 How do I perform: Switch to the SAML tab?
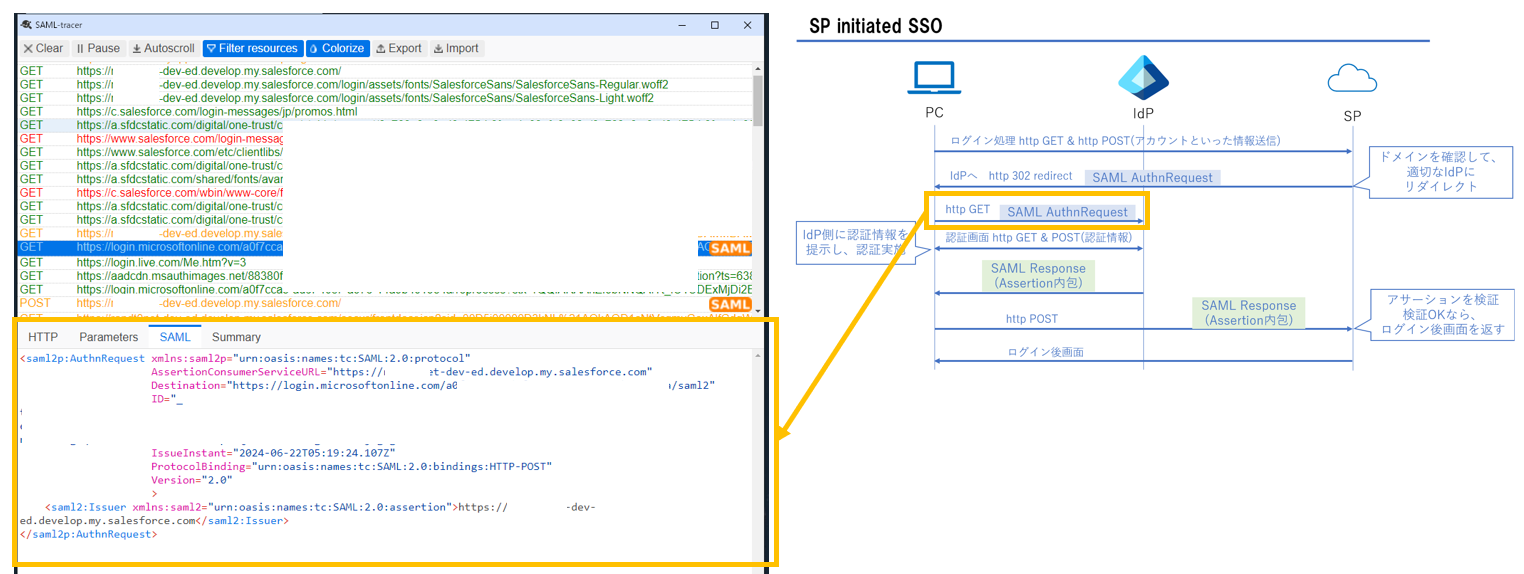(175, 337)
